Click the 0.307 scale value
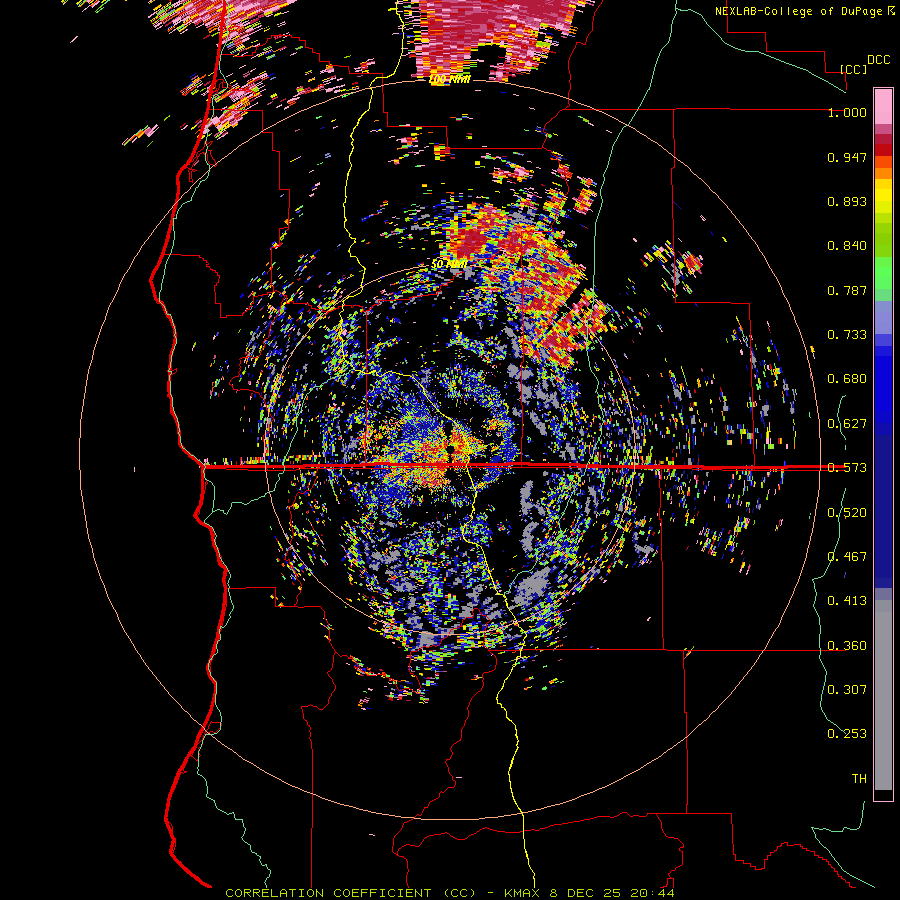This screenshot has height=900, width=900. [x=847, y=690]
